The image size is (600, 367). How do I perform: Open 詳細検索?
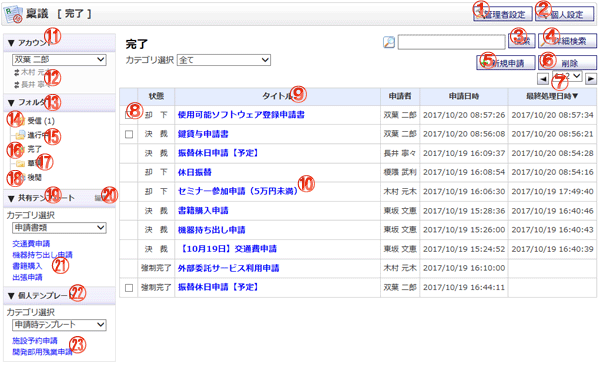point(567,41)
